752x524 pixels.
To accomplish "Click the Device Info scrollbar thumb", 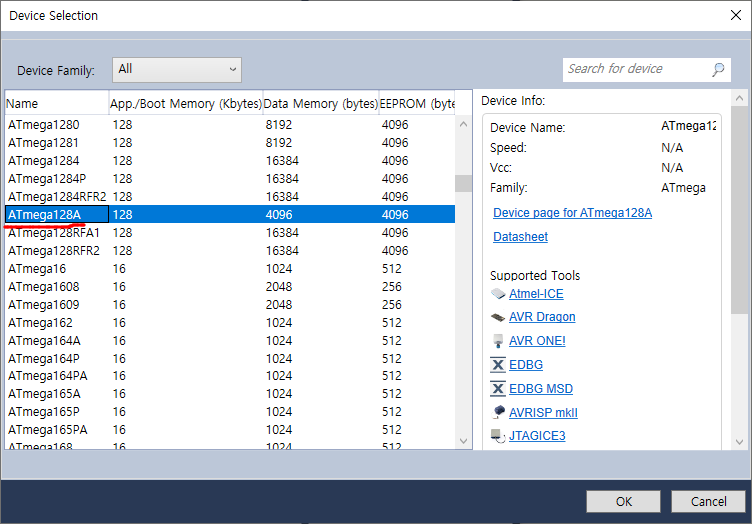I will (740, 210).
